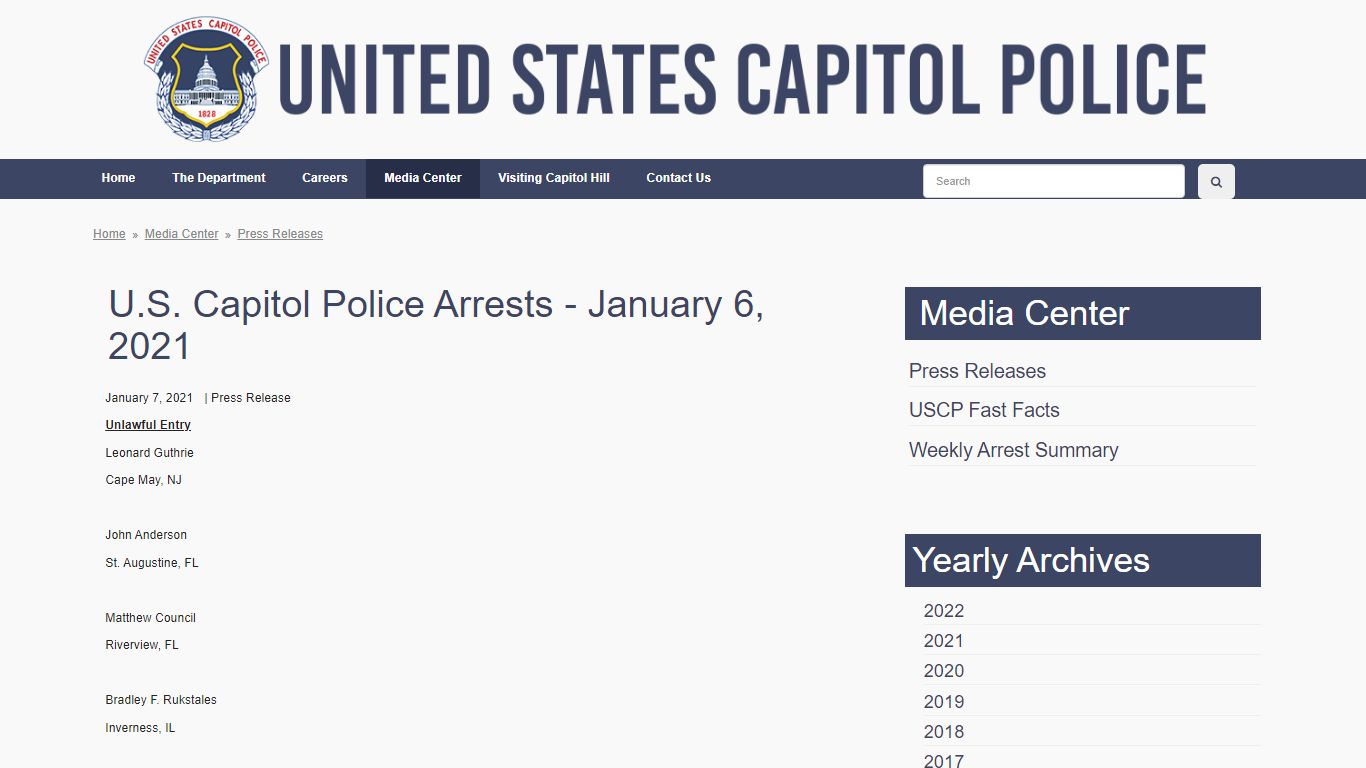Open the Home menu item
Image resolution: width=1366 pixels, height=768 pixels.
tap(118, 178)
